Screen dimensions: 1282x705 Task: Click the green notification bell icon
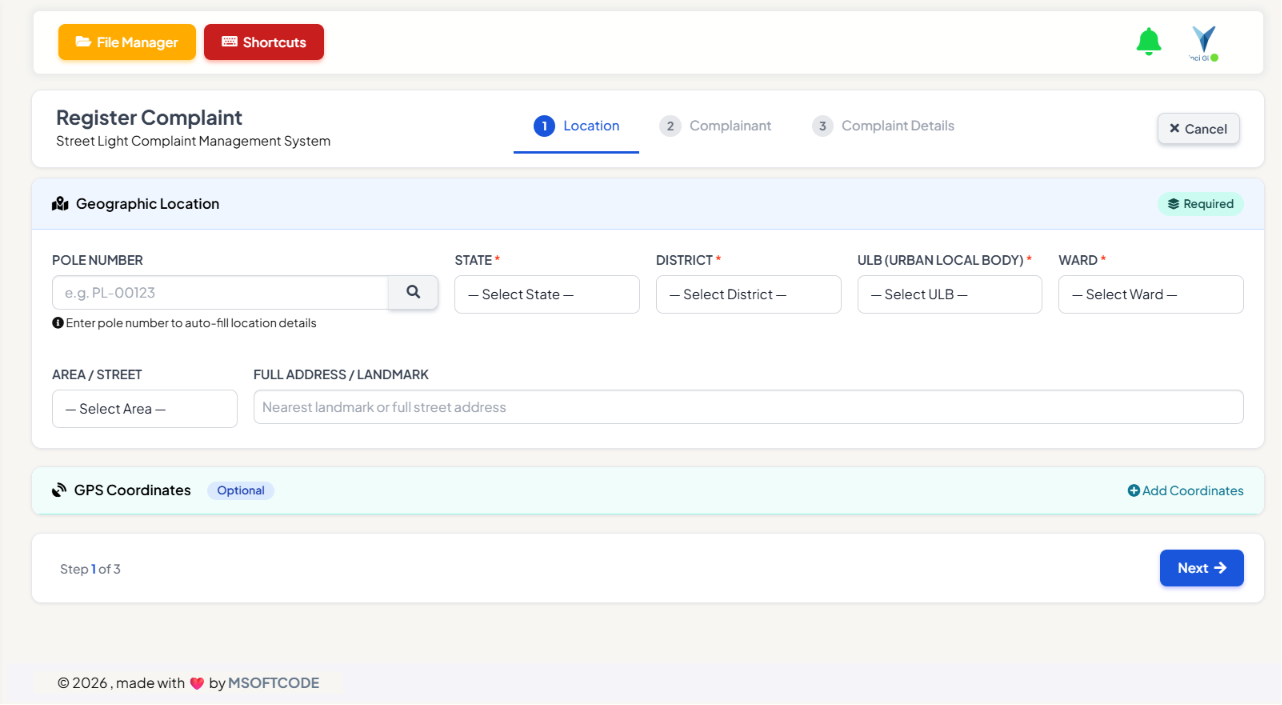pyautogui.click(x=1149, y=42)
